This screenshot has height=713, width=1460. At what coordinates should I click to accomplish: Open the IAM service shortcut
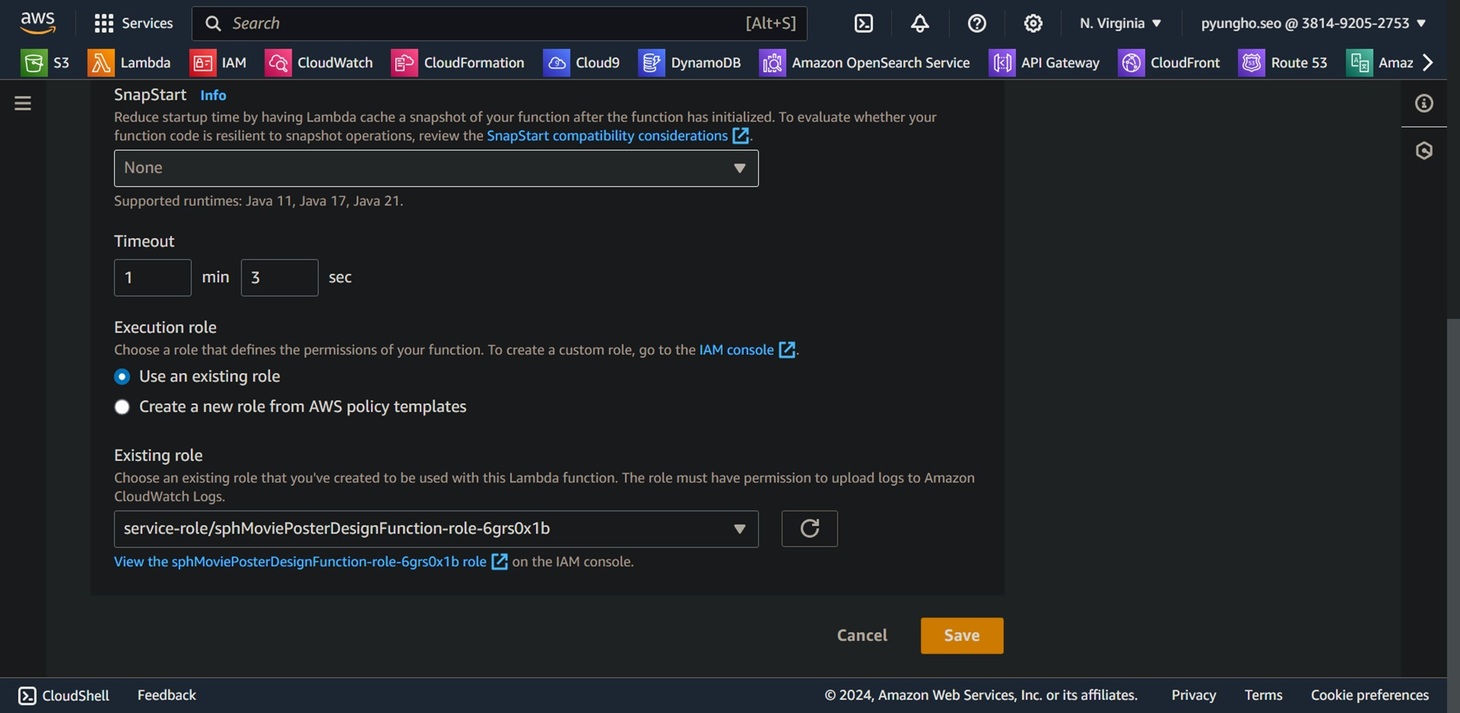click(x=219, y=62)
